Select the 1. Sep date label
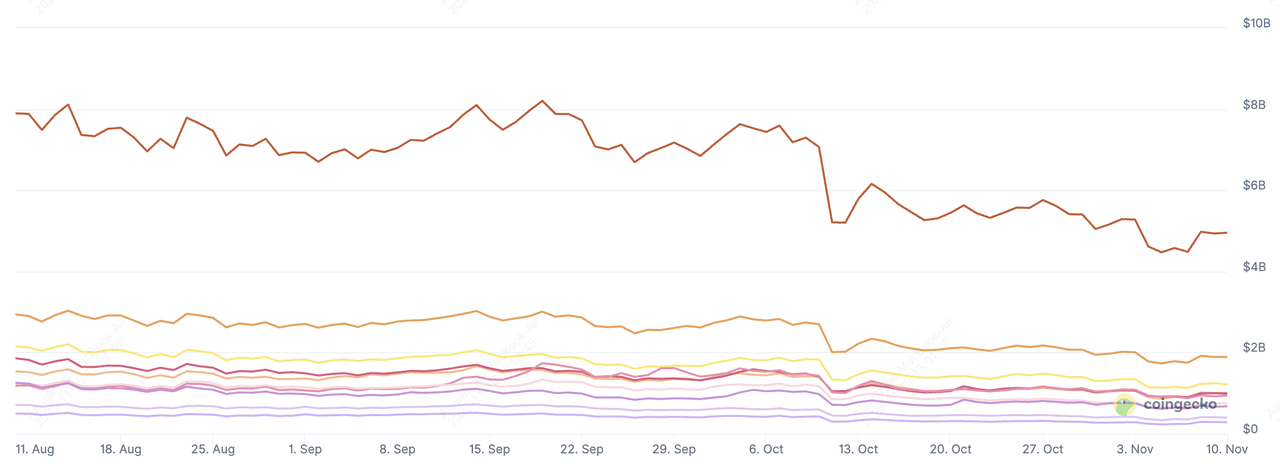The height and width of the screenshot is (473, 1280). click(304, 450)
